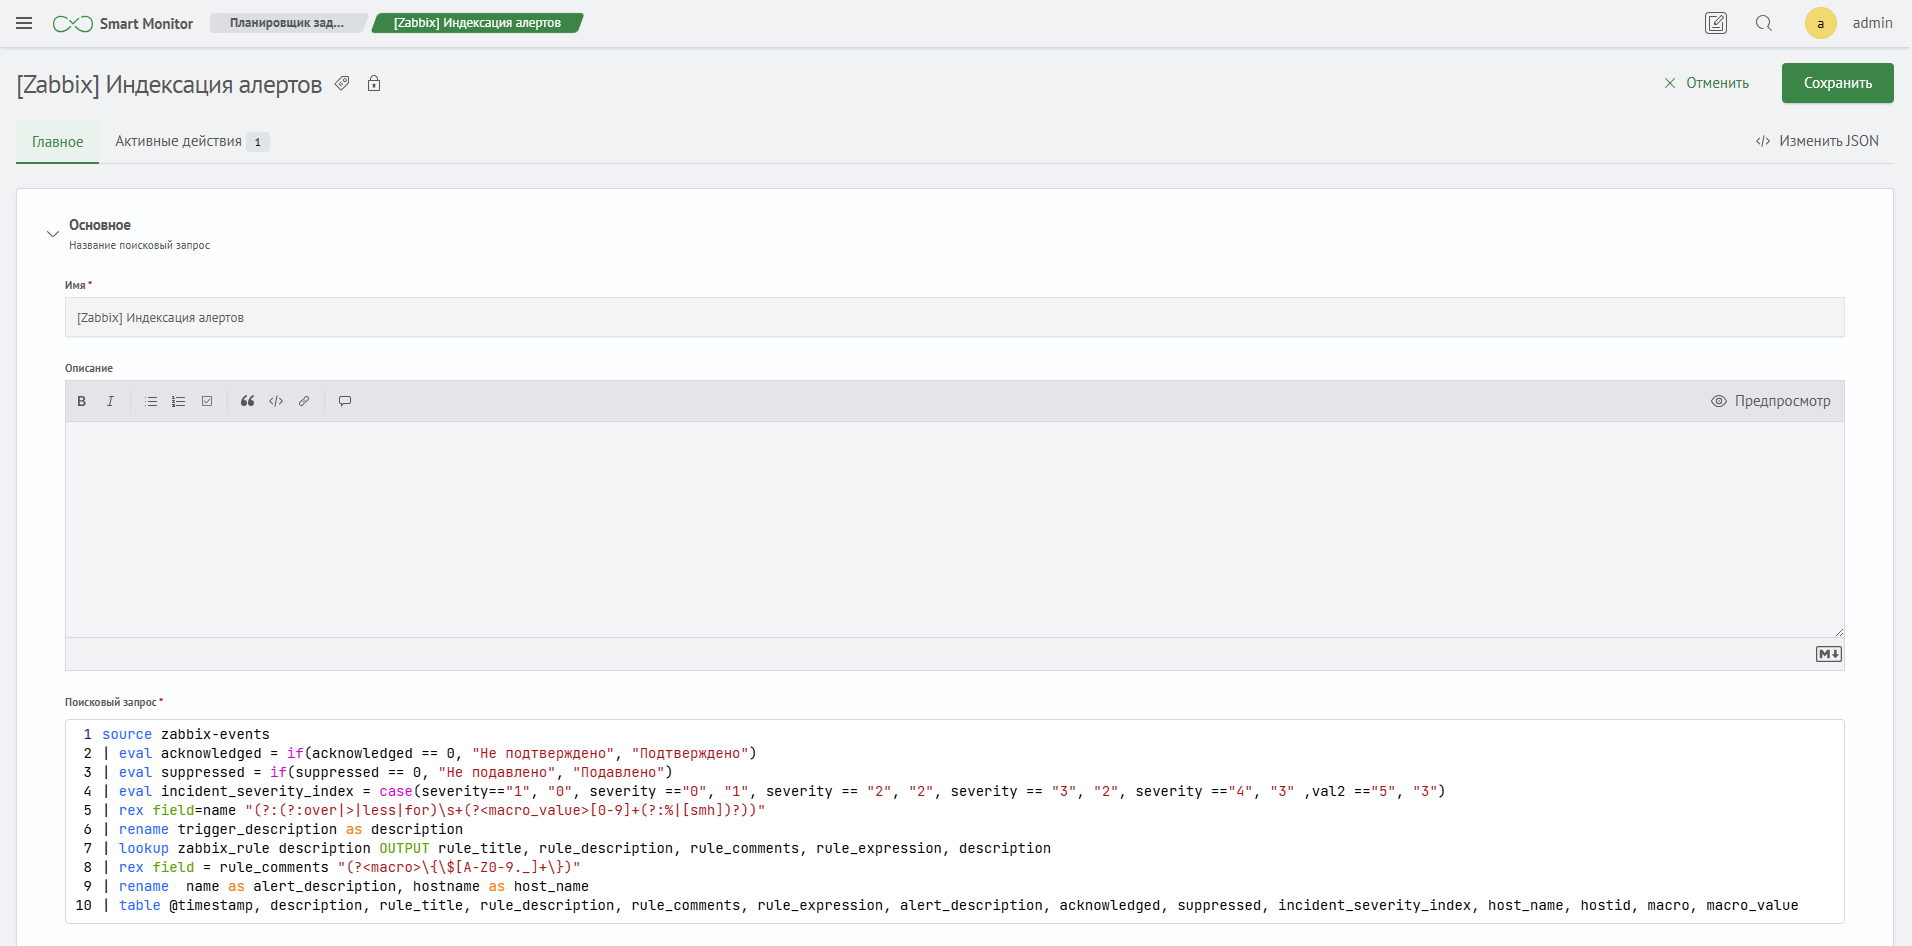Viewport: 1912px width, 946px height.
Task: Click the lock icon beside the title
Action: [374, 84]
